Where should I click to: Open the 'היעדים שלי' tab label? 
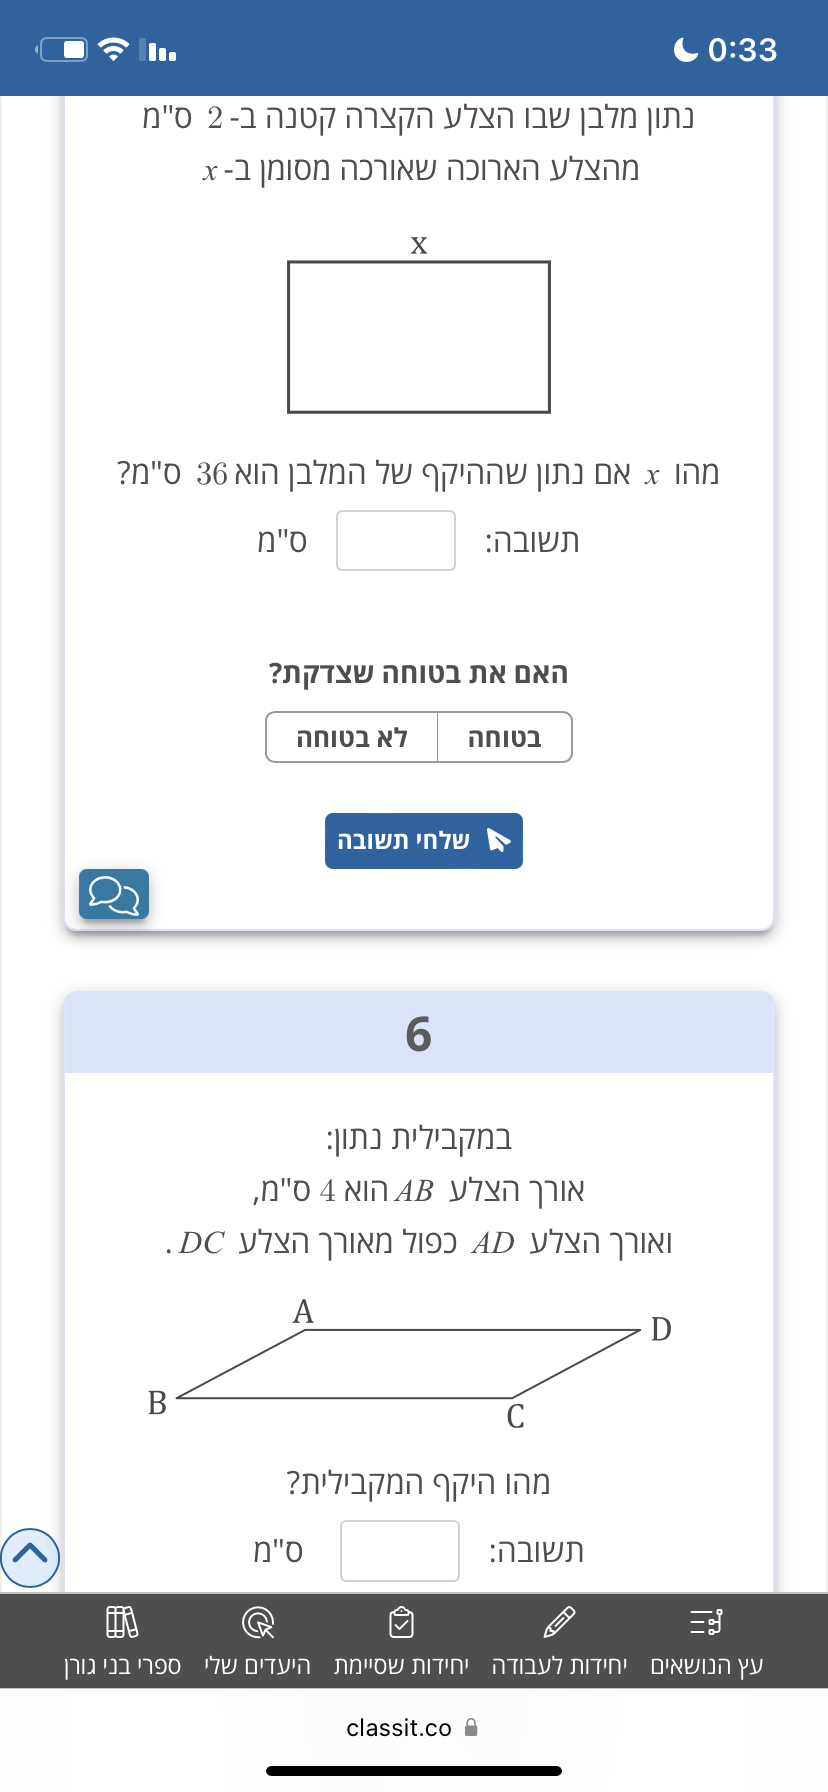point(258,1665)
